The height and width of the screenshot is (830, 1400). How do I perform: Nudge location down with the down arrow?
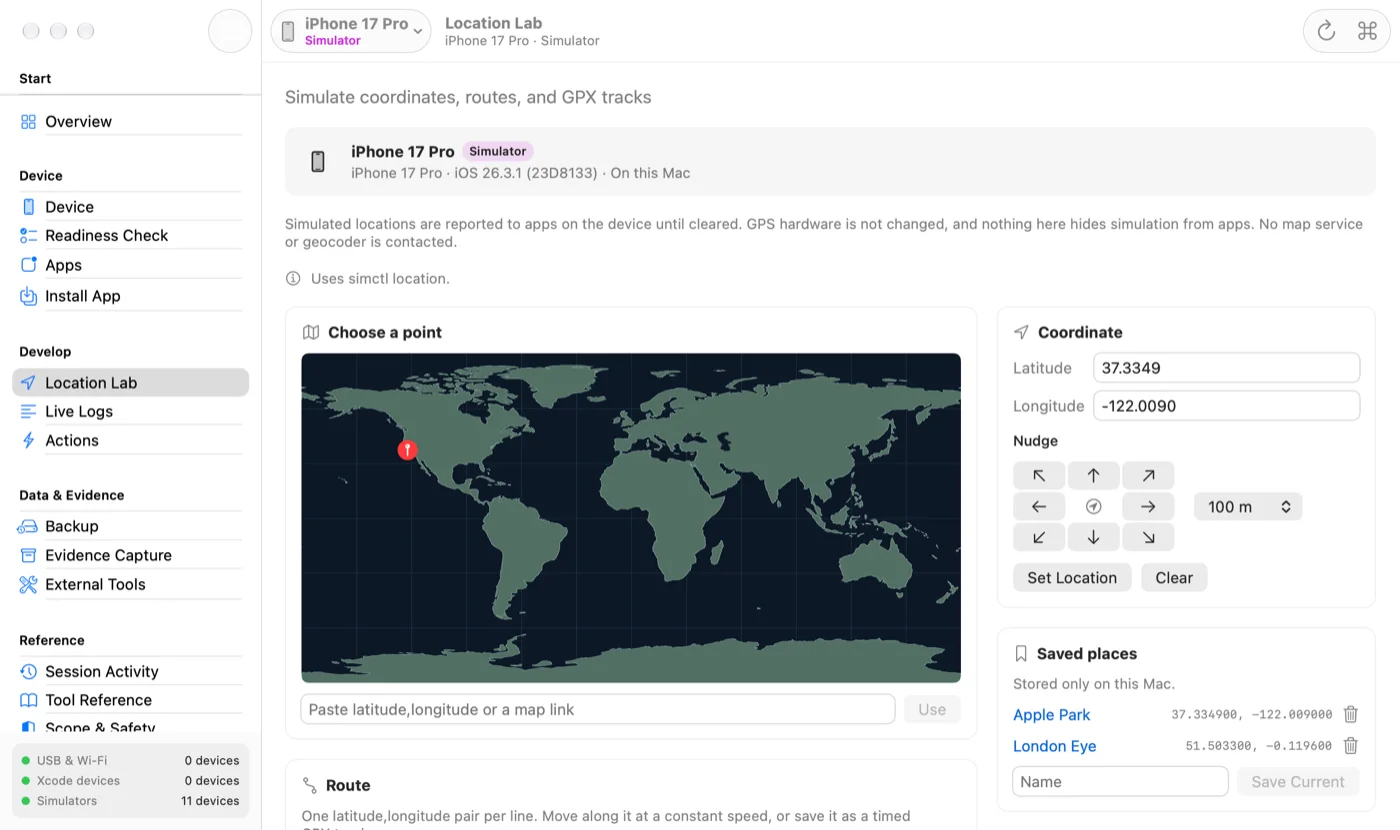(x=1094, y=537)
